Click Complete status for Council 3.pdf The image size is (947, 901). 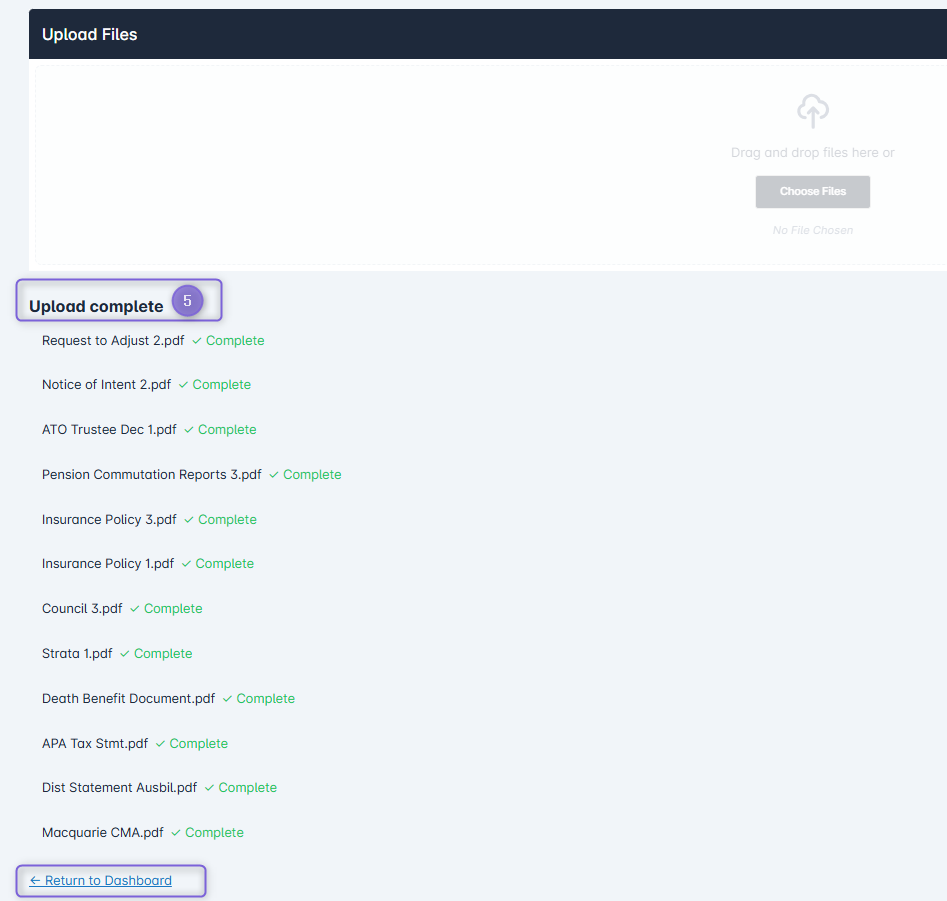click(x=173, y=608)
